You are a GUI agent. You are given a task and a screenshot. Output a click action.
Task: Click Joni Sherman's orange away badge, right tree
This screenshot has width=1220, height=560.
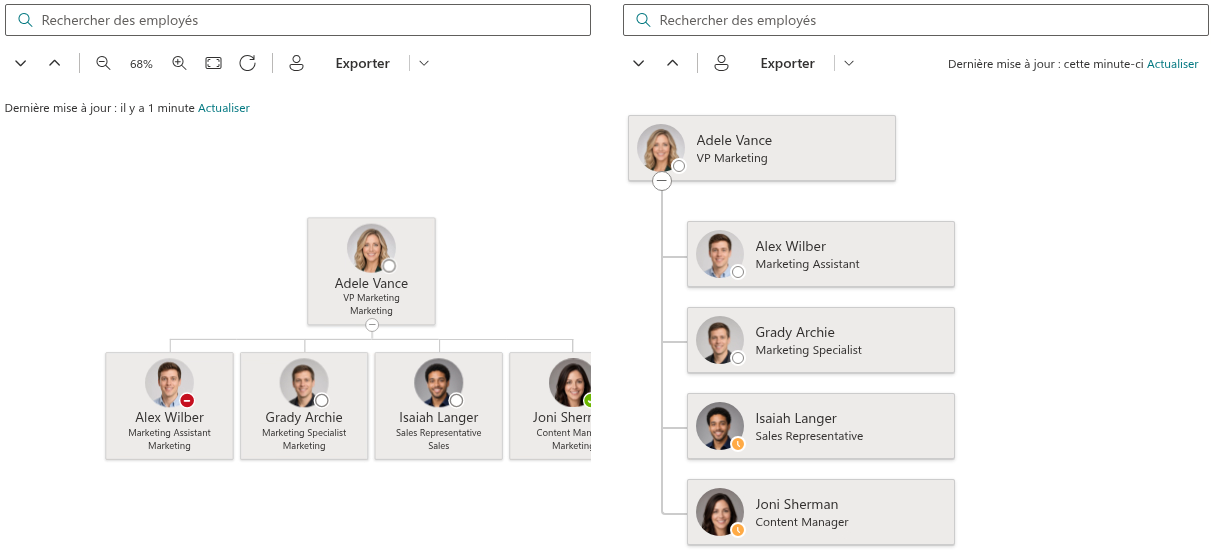(738, 529)
